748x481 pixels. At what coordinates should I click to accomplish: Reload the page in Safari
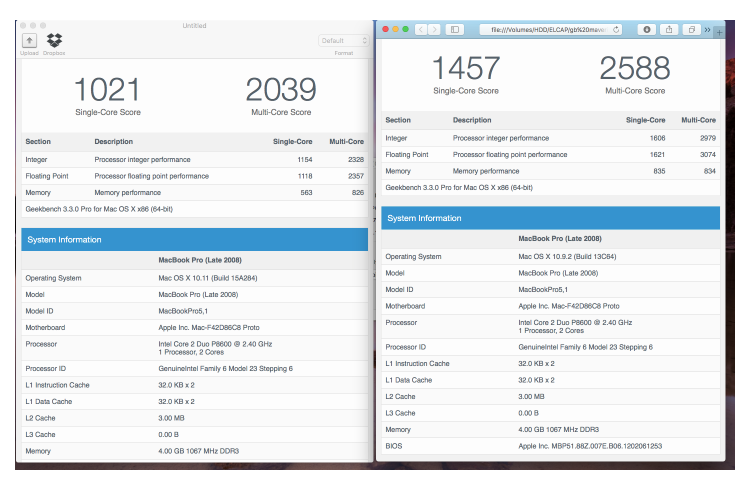coord(616,30)
